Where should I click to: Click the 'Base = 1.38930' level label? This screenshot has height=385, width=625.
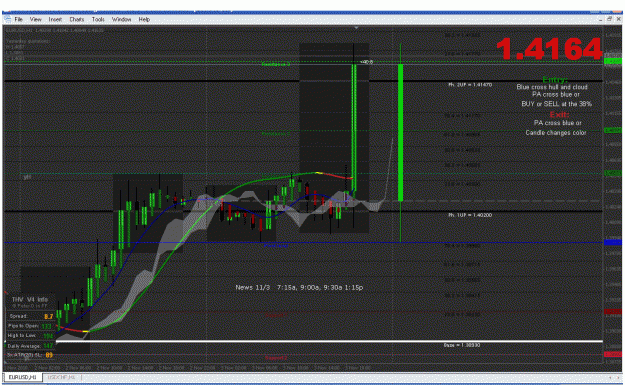(x=462, y=345)
